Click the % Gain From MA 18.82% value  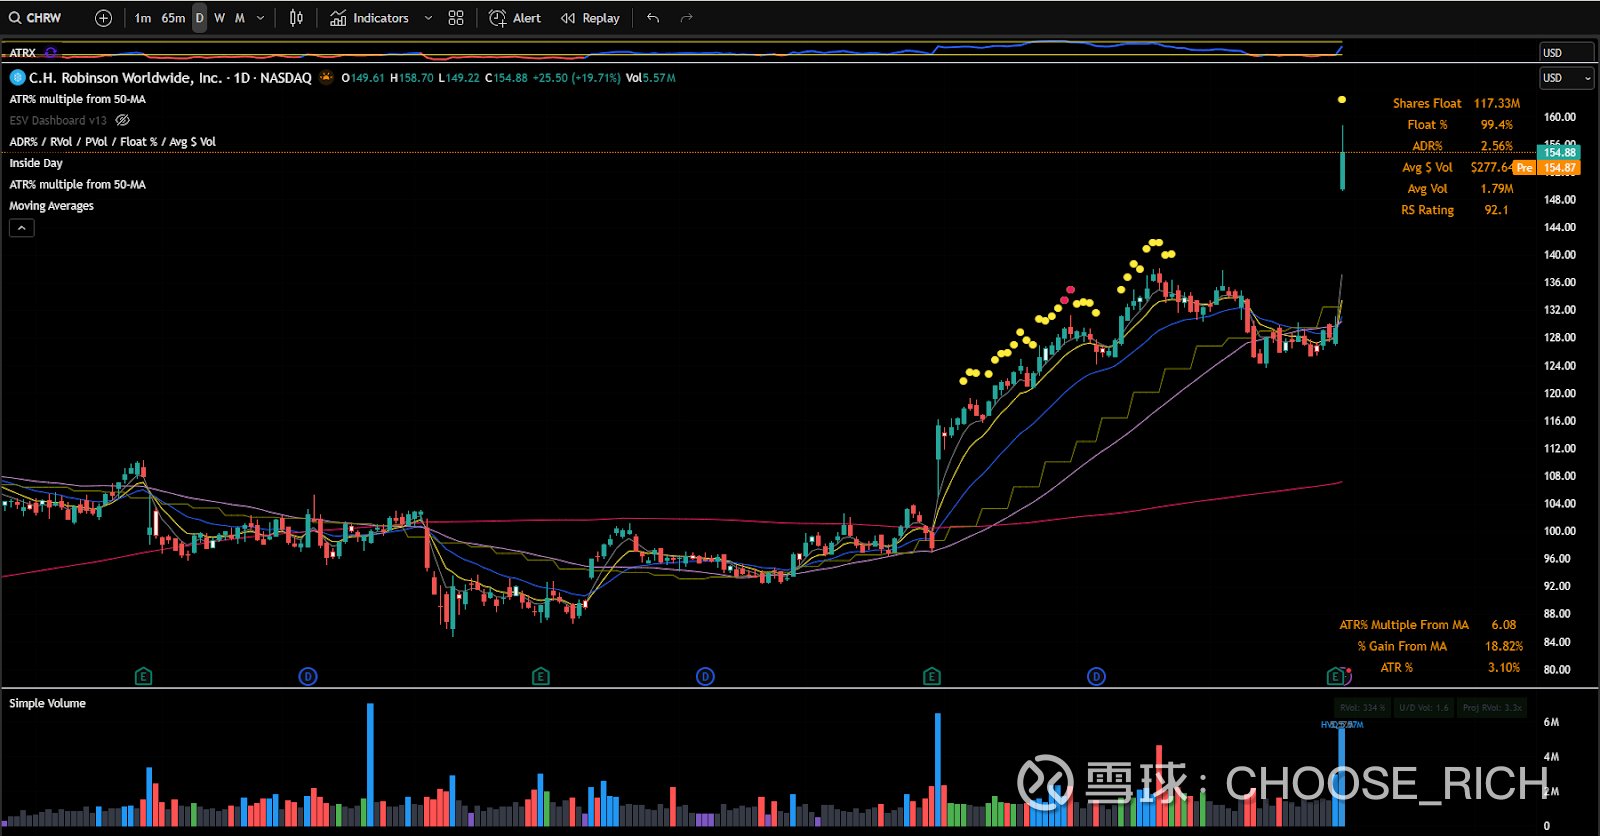[1504, 646]
